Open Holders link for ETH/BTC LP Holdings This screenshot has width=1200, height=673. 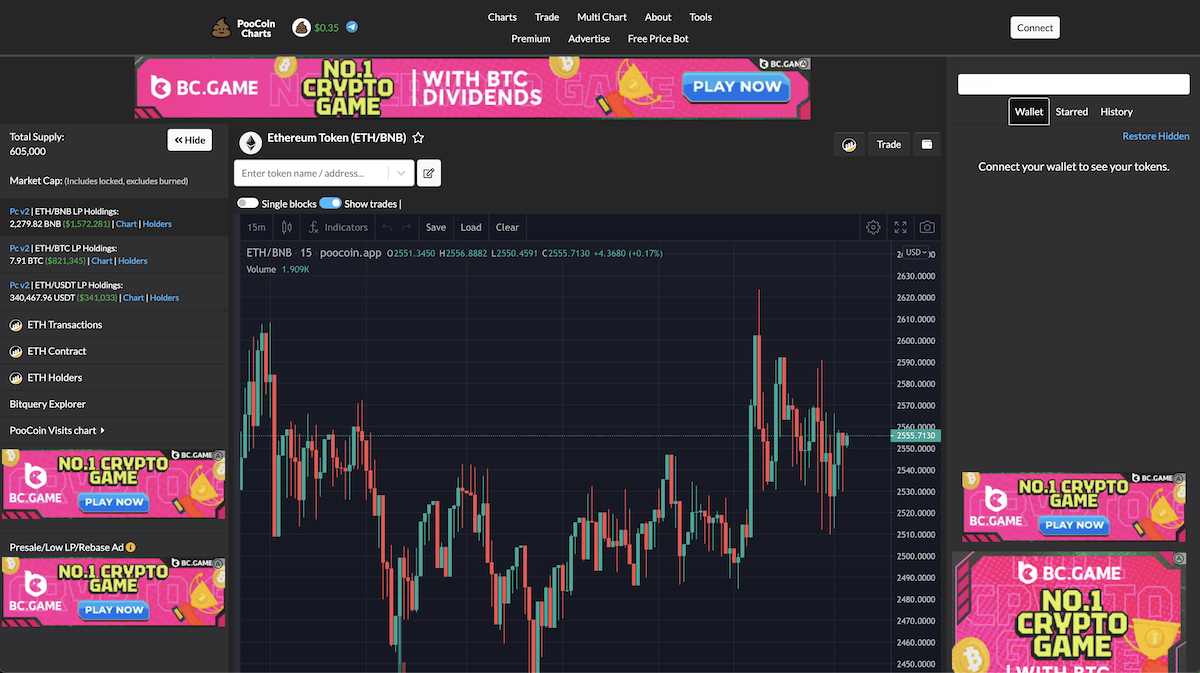[132, 261]
